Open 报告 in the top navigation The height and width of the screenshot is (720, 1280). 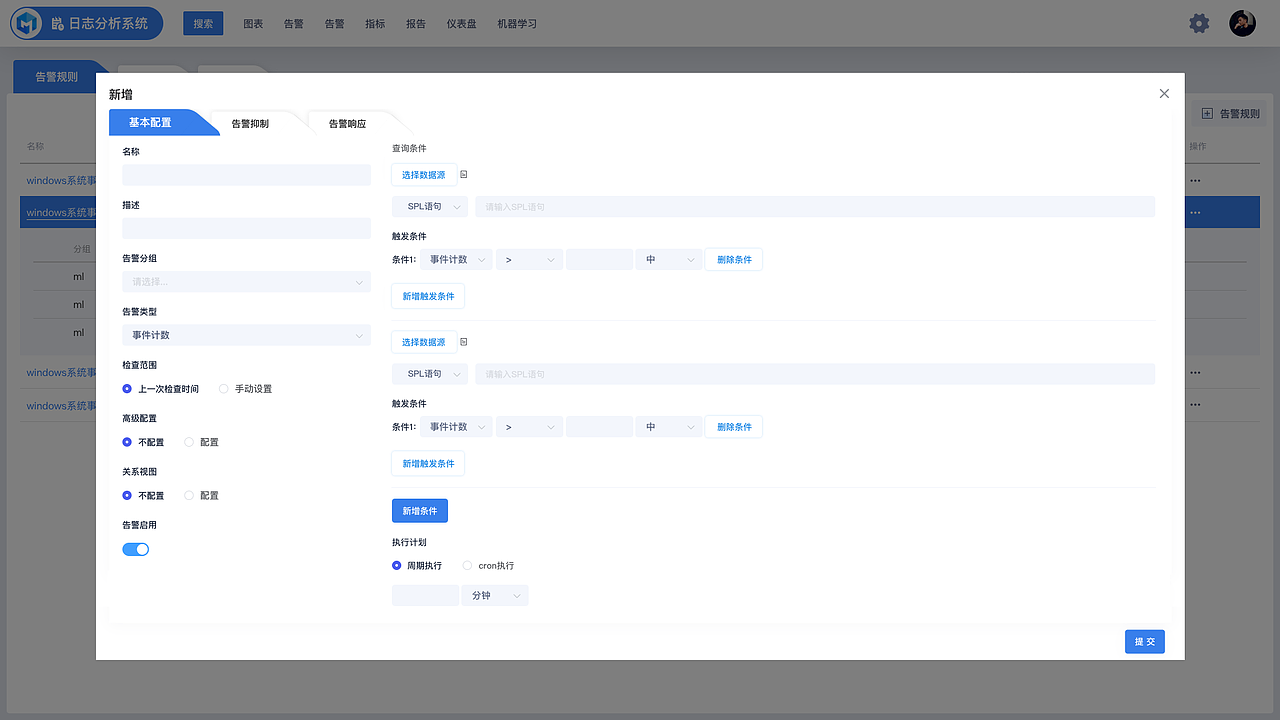416,23
